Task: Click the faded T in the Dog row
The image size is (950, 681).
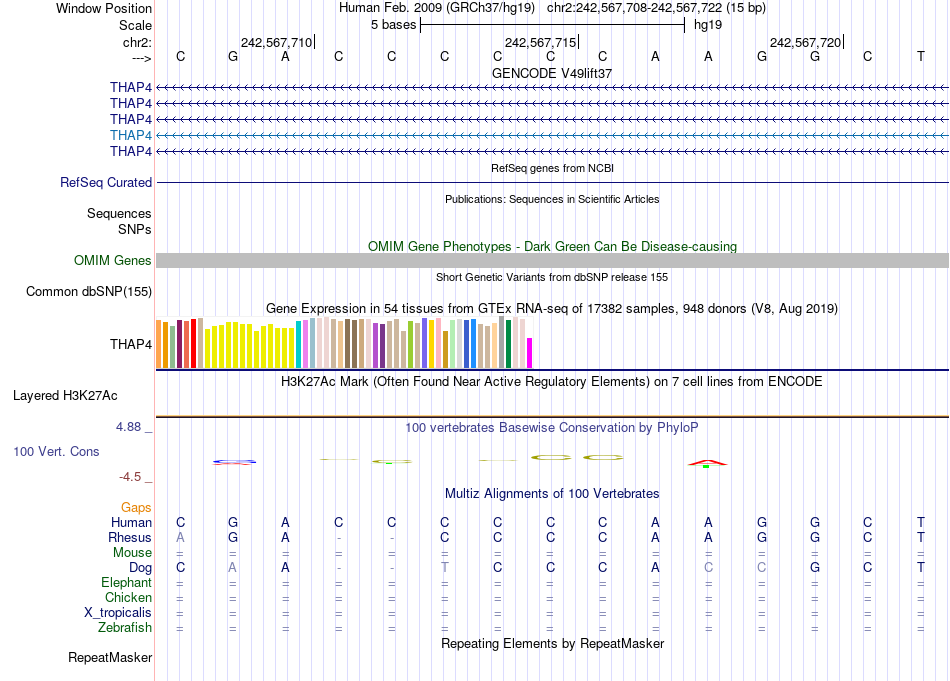Action: [x=445, y=568]
